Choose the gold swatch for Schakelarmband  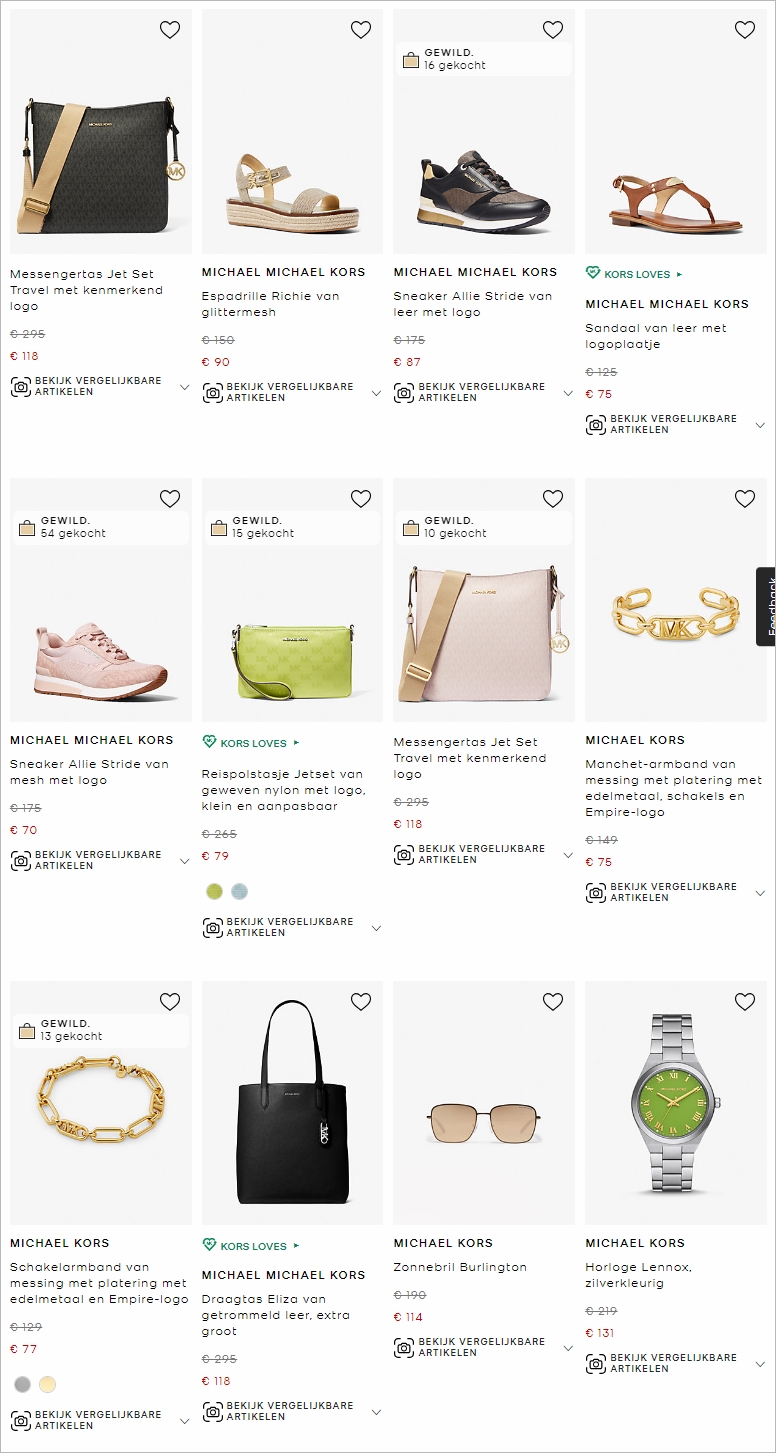(x=47, y=1385)
